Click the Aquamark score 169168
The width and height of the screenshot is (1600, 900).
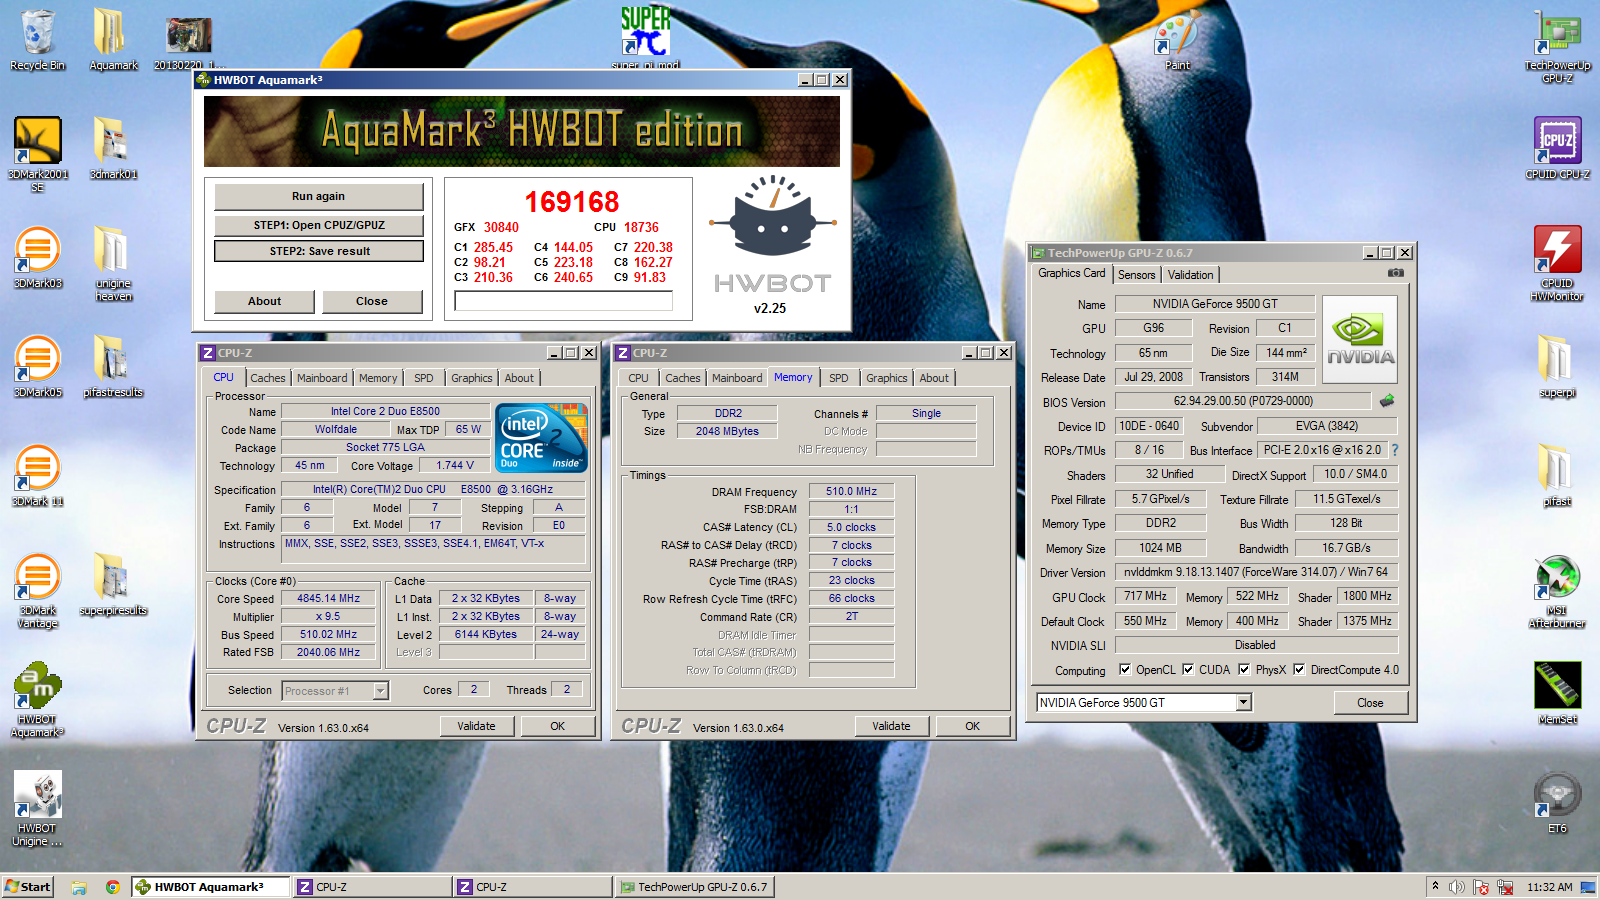(572, 202)
